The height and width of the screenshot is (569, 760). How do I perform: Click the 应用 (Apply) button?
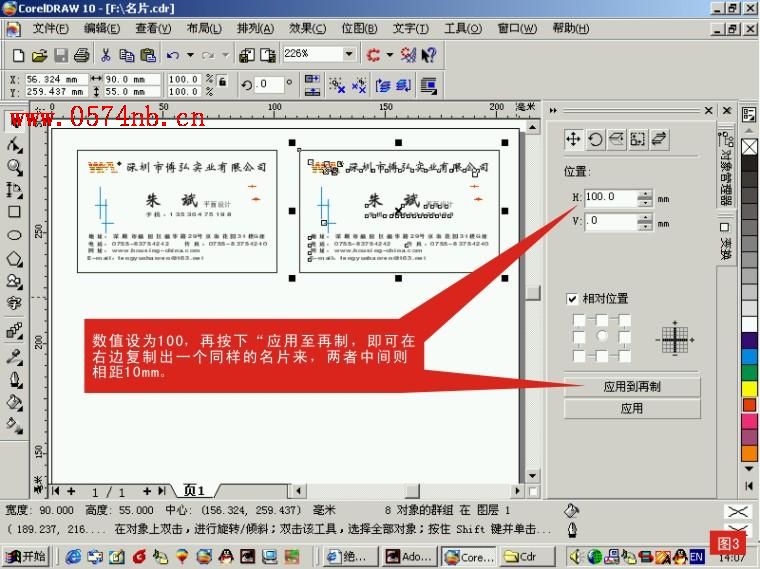pyautogui.click(x=632, y=409)
